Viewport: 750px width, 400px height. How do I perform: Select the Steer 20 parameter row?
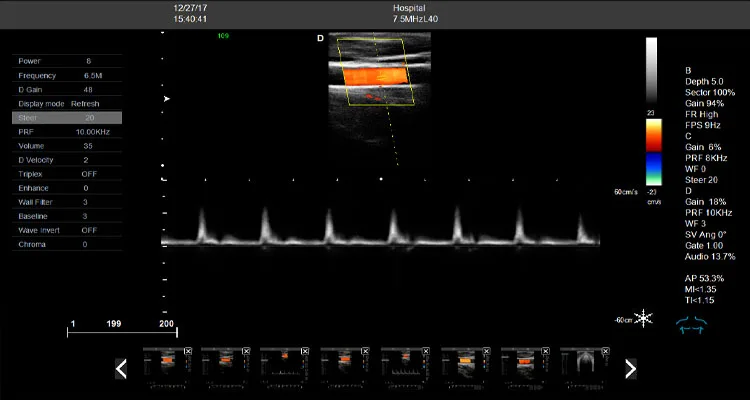coord(67,118)
